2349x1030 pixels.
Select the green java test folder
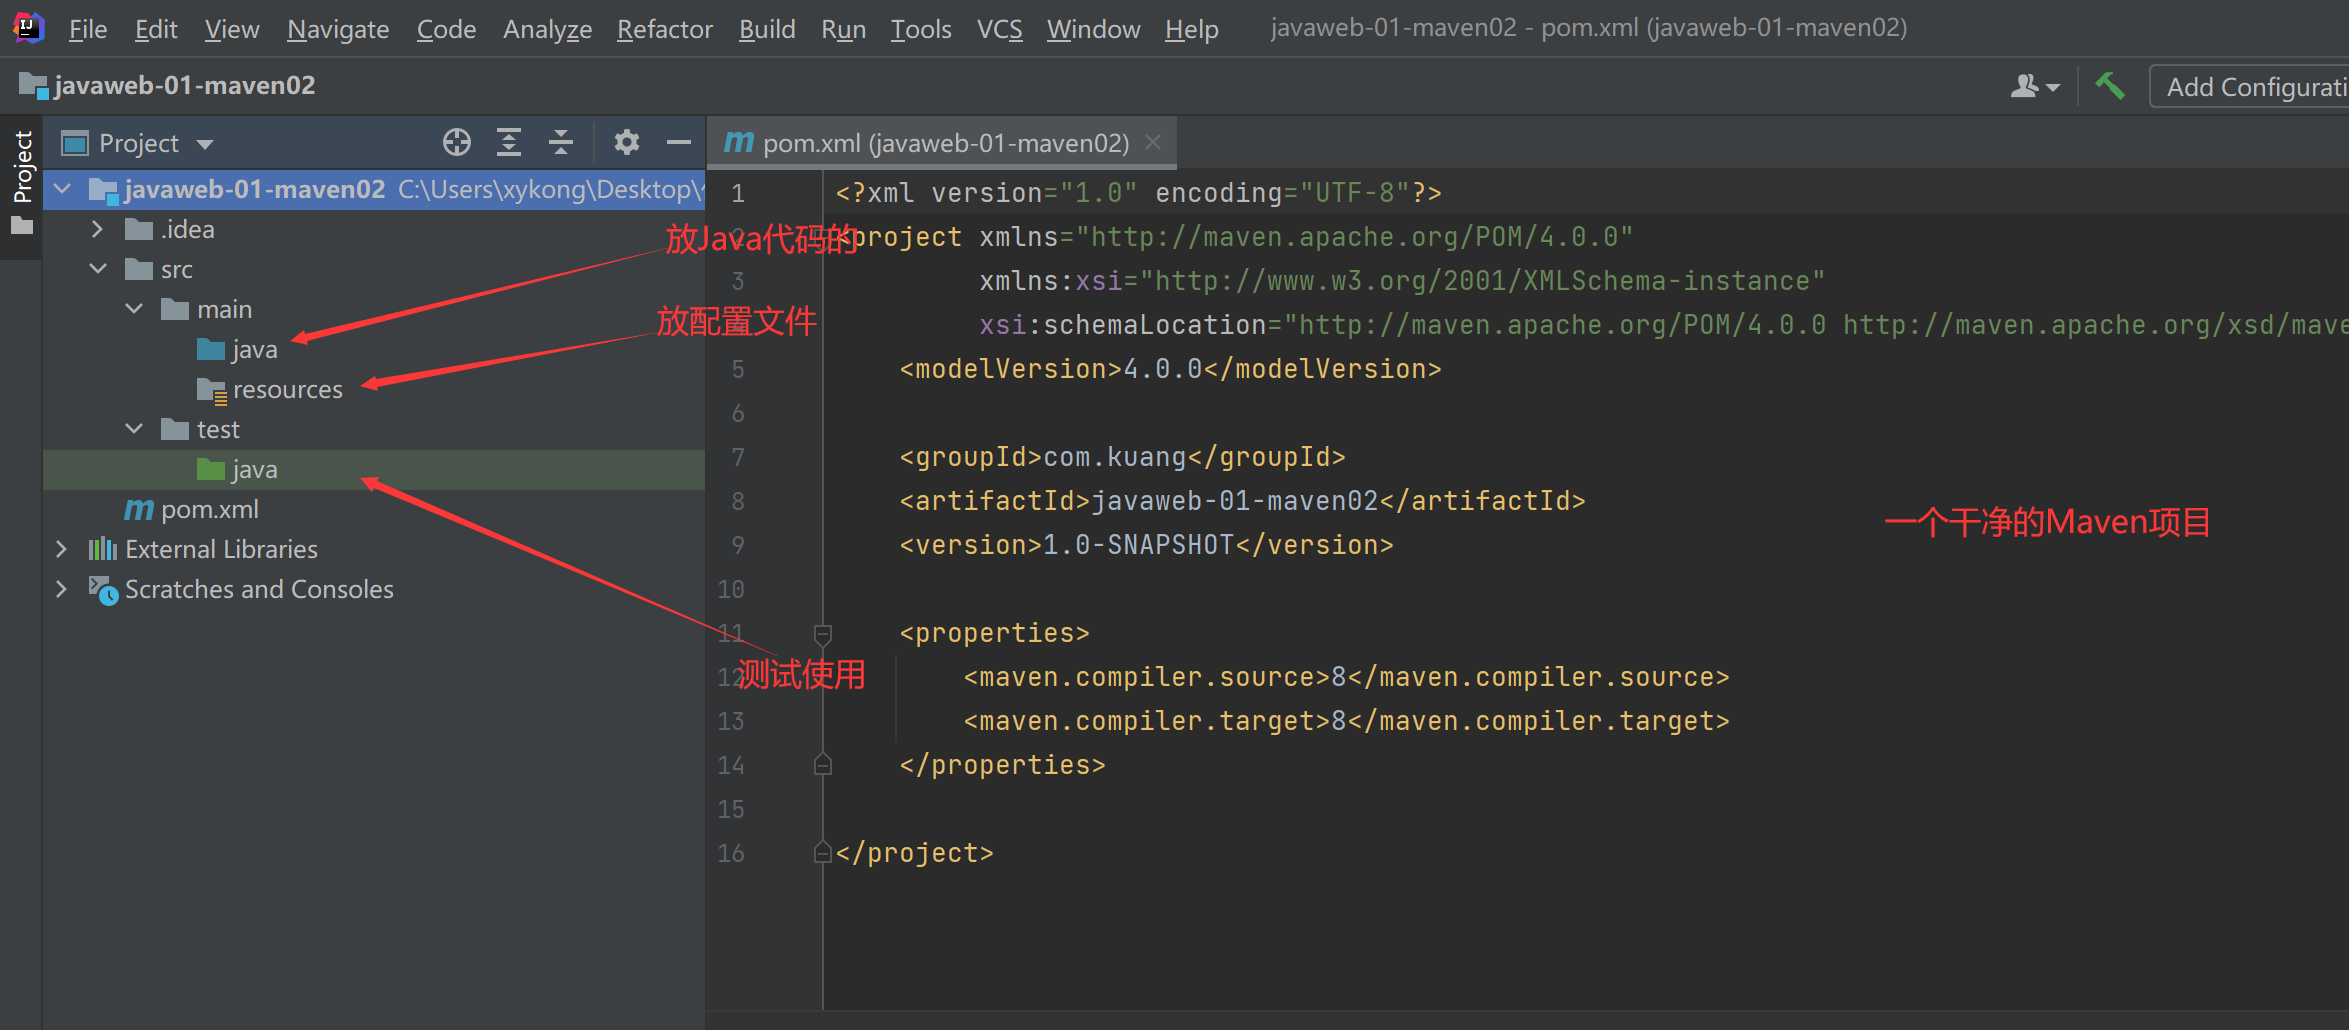238,469
